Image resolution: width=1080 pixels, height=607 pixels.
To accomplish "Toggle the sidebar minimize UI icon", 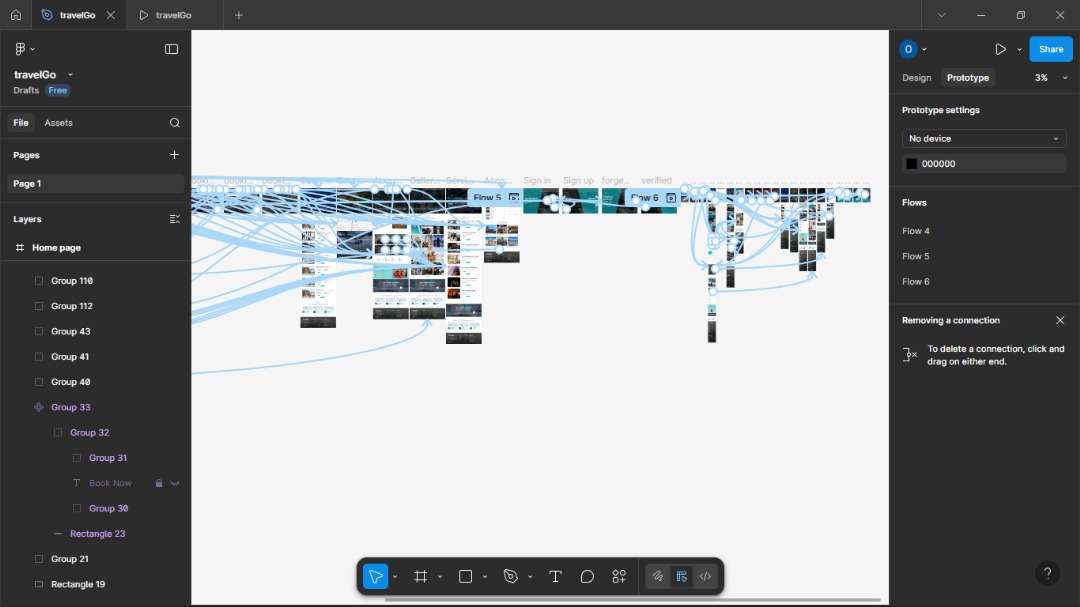I will point(172,49).
